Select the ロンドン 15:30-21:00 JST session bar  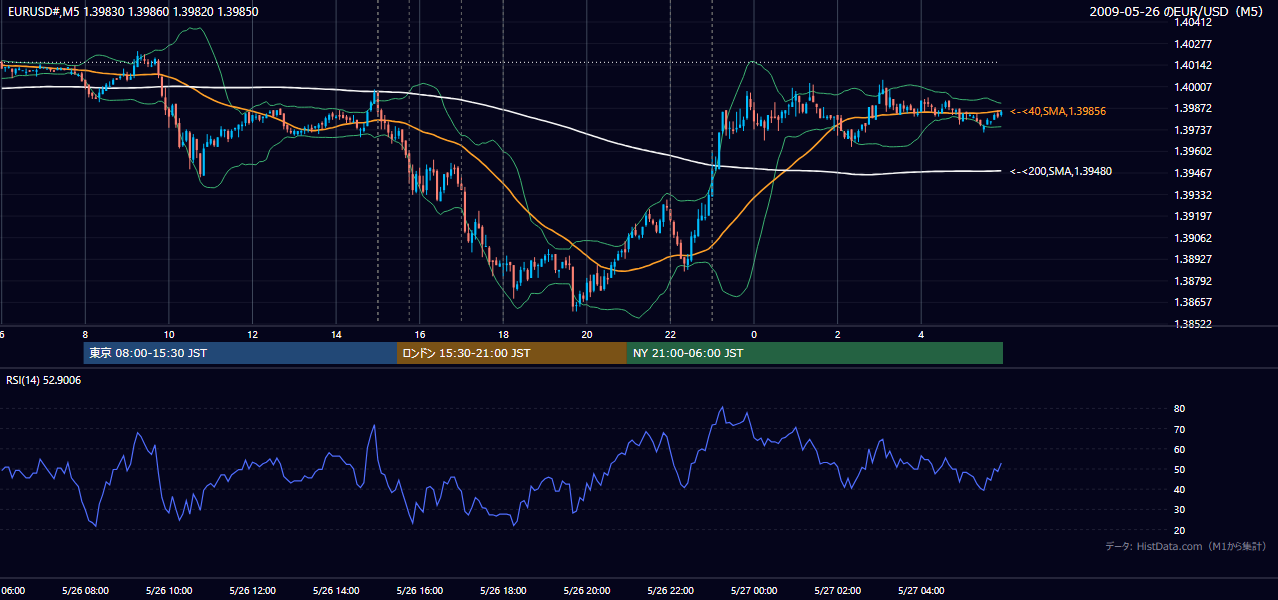pyautogui.click(x=512, y=353)
